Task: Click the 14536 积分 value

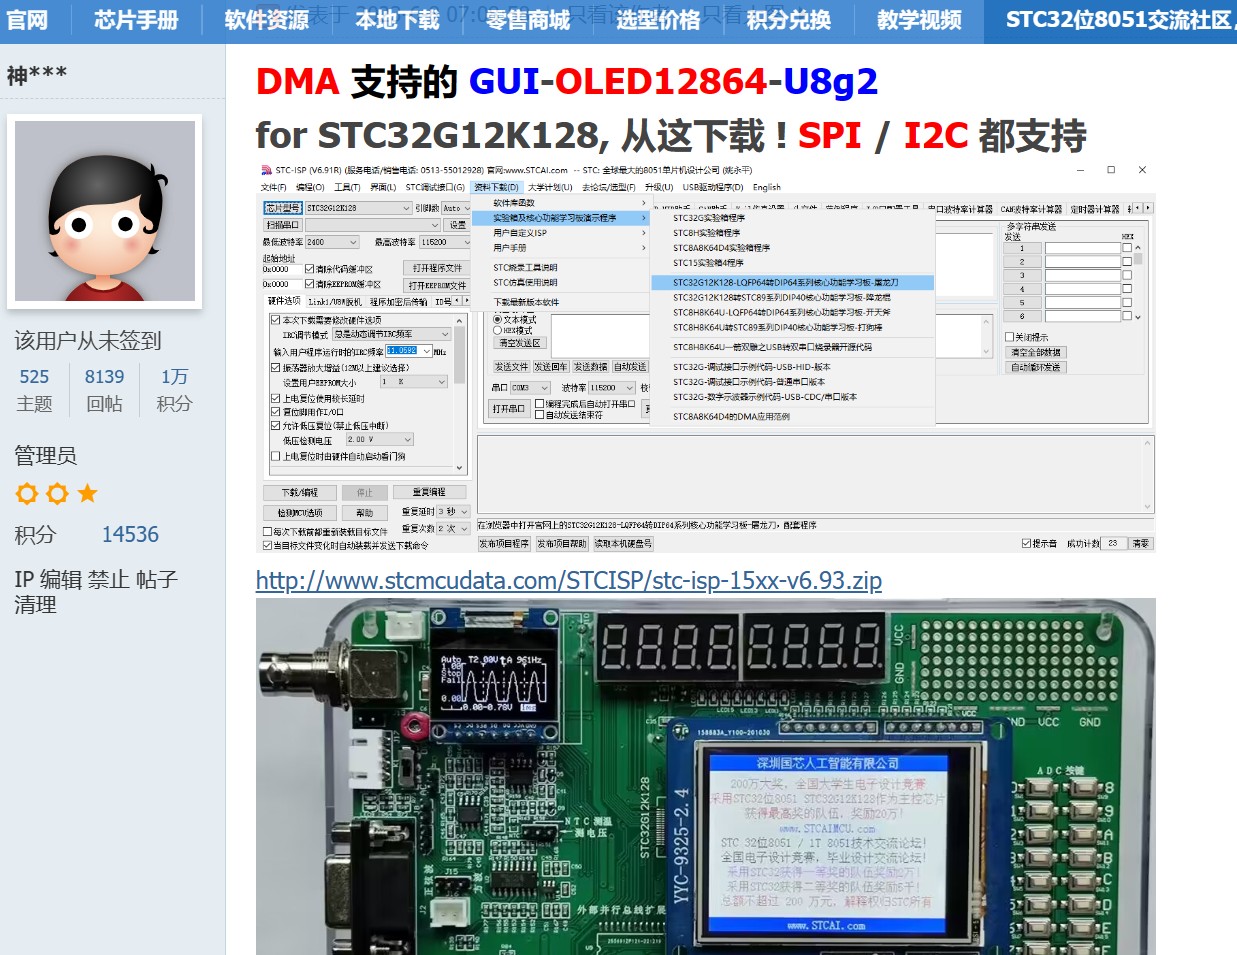Action: point(130,535)
